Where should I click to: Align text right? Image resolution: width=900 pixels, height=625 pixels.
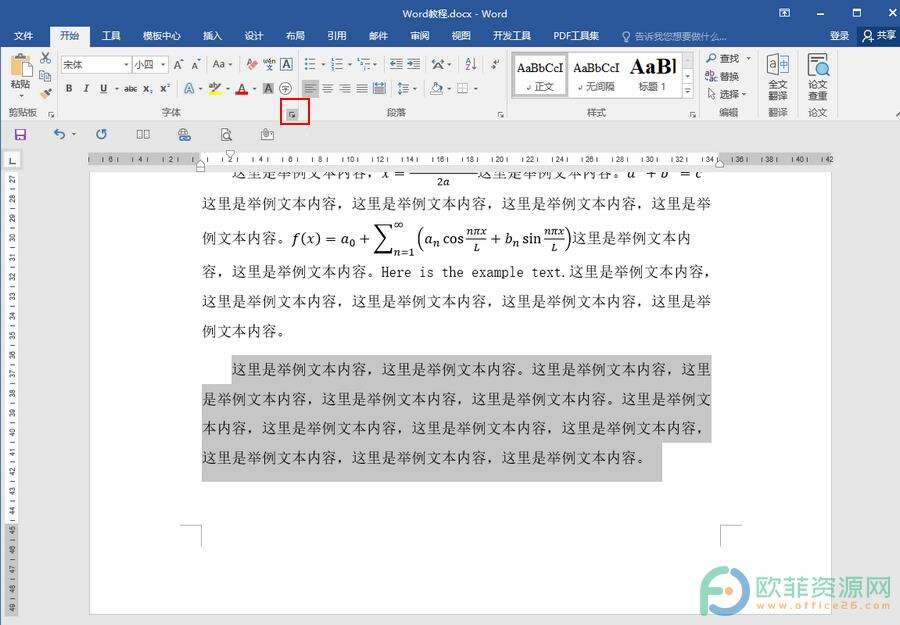click(345, 88)
